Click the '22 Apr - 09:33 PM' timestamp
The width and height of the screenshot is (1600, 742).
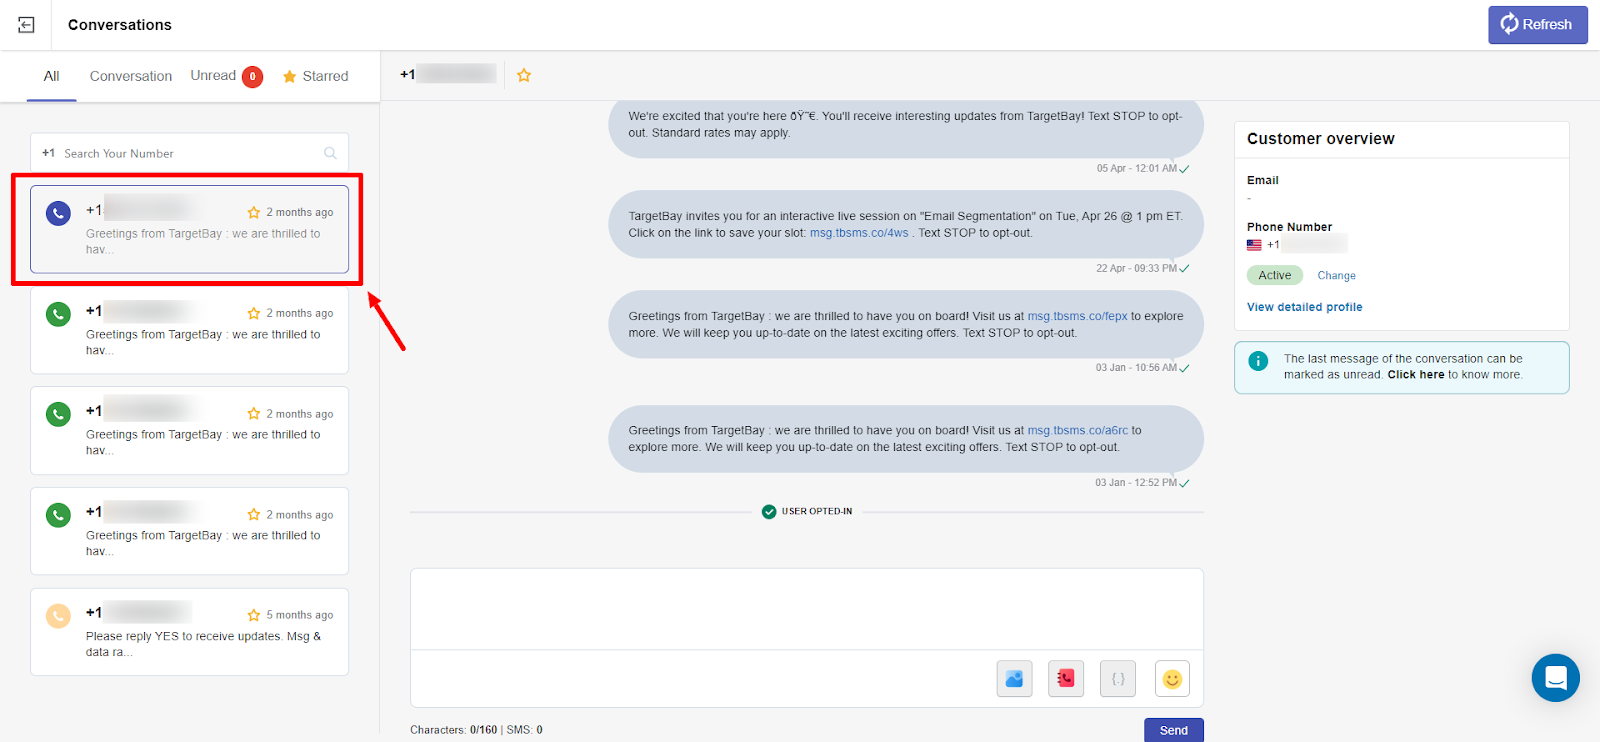click(x=1136, y=269)
